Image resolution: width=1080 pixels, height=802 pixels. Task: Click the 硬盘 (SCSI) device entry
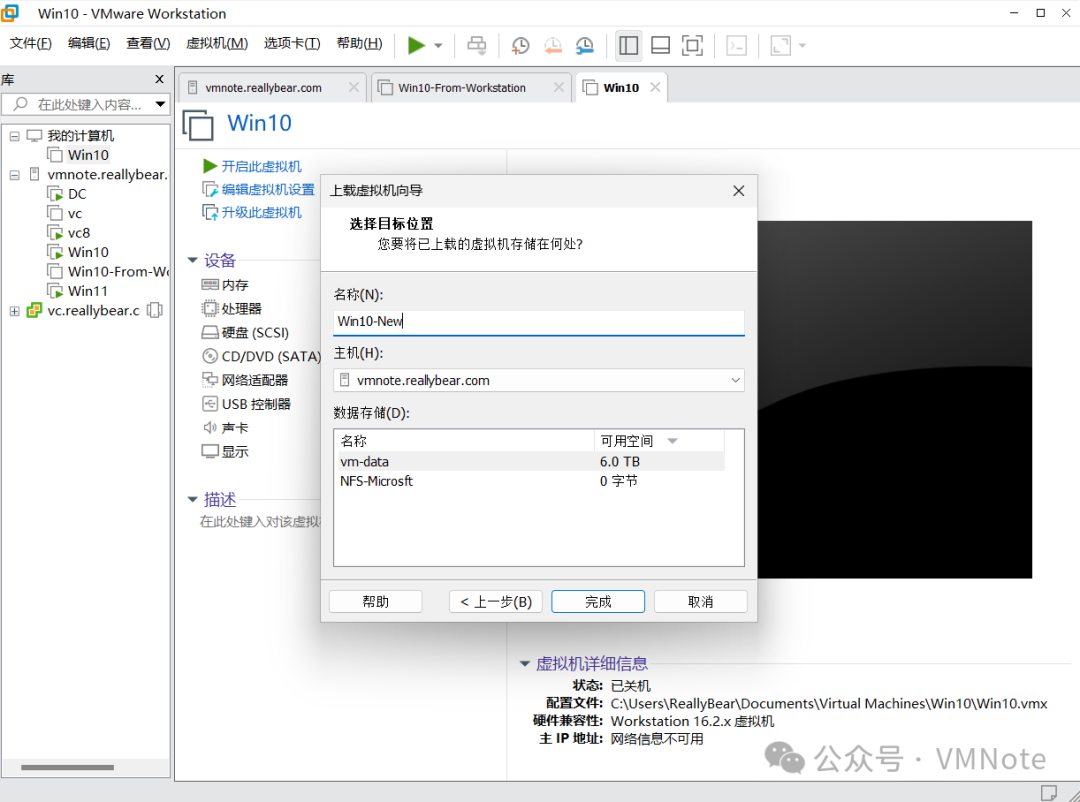tap(255, 333)
